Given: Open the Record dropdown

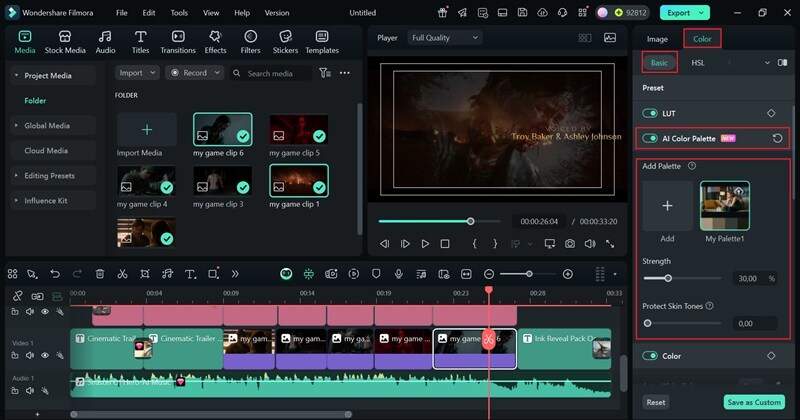Looking at the screenshot, I should tap(195, 73).
